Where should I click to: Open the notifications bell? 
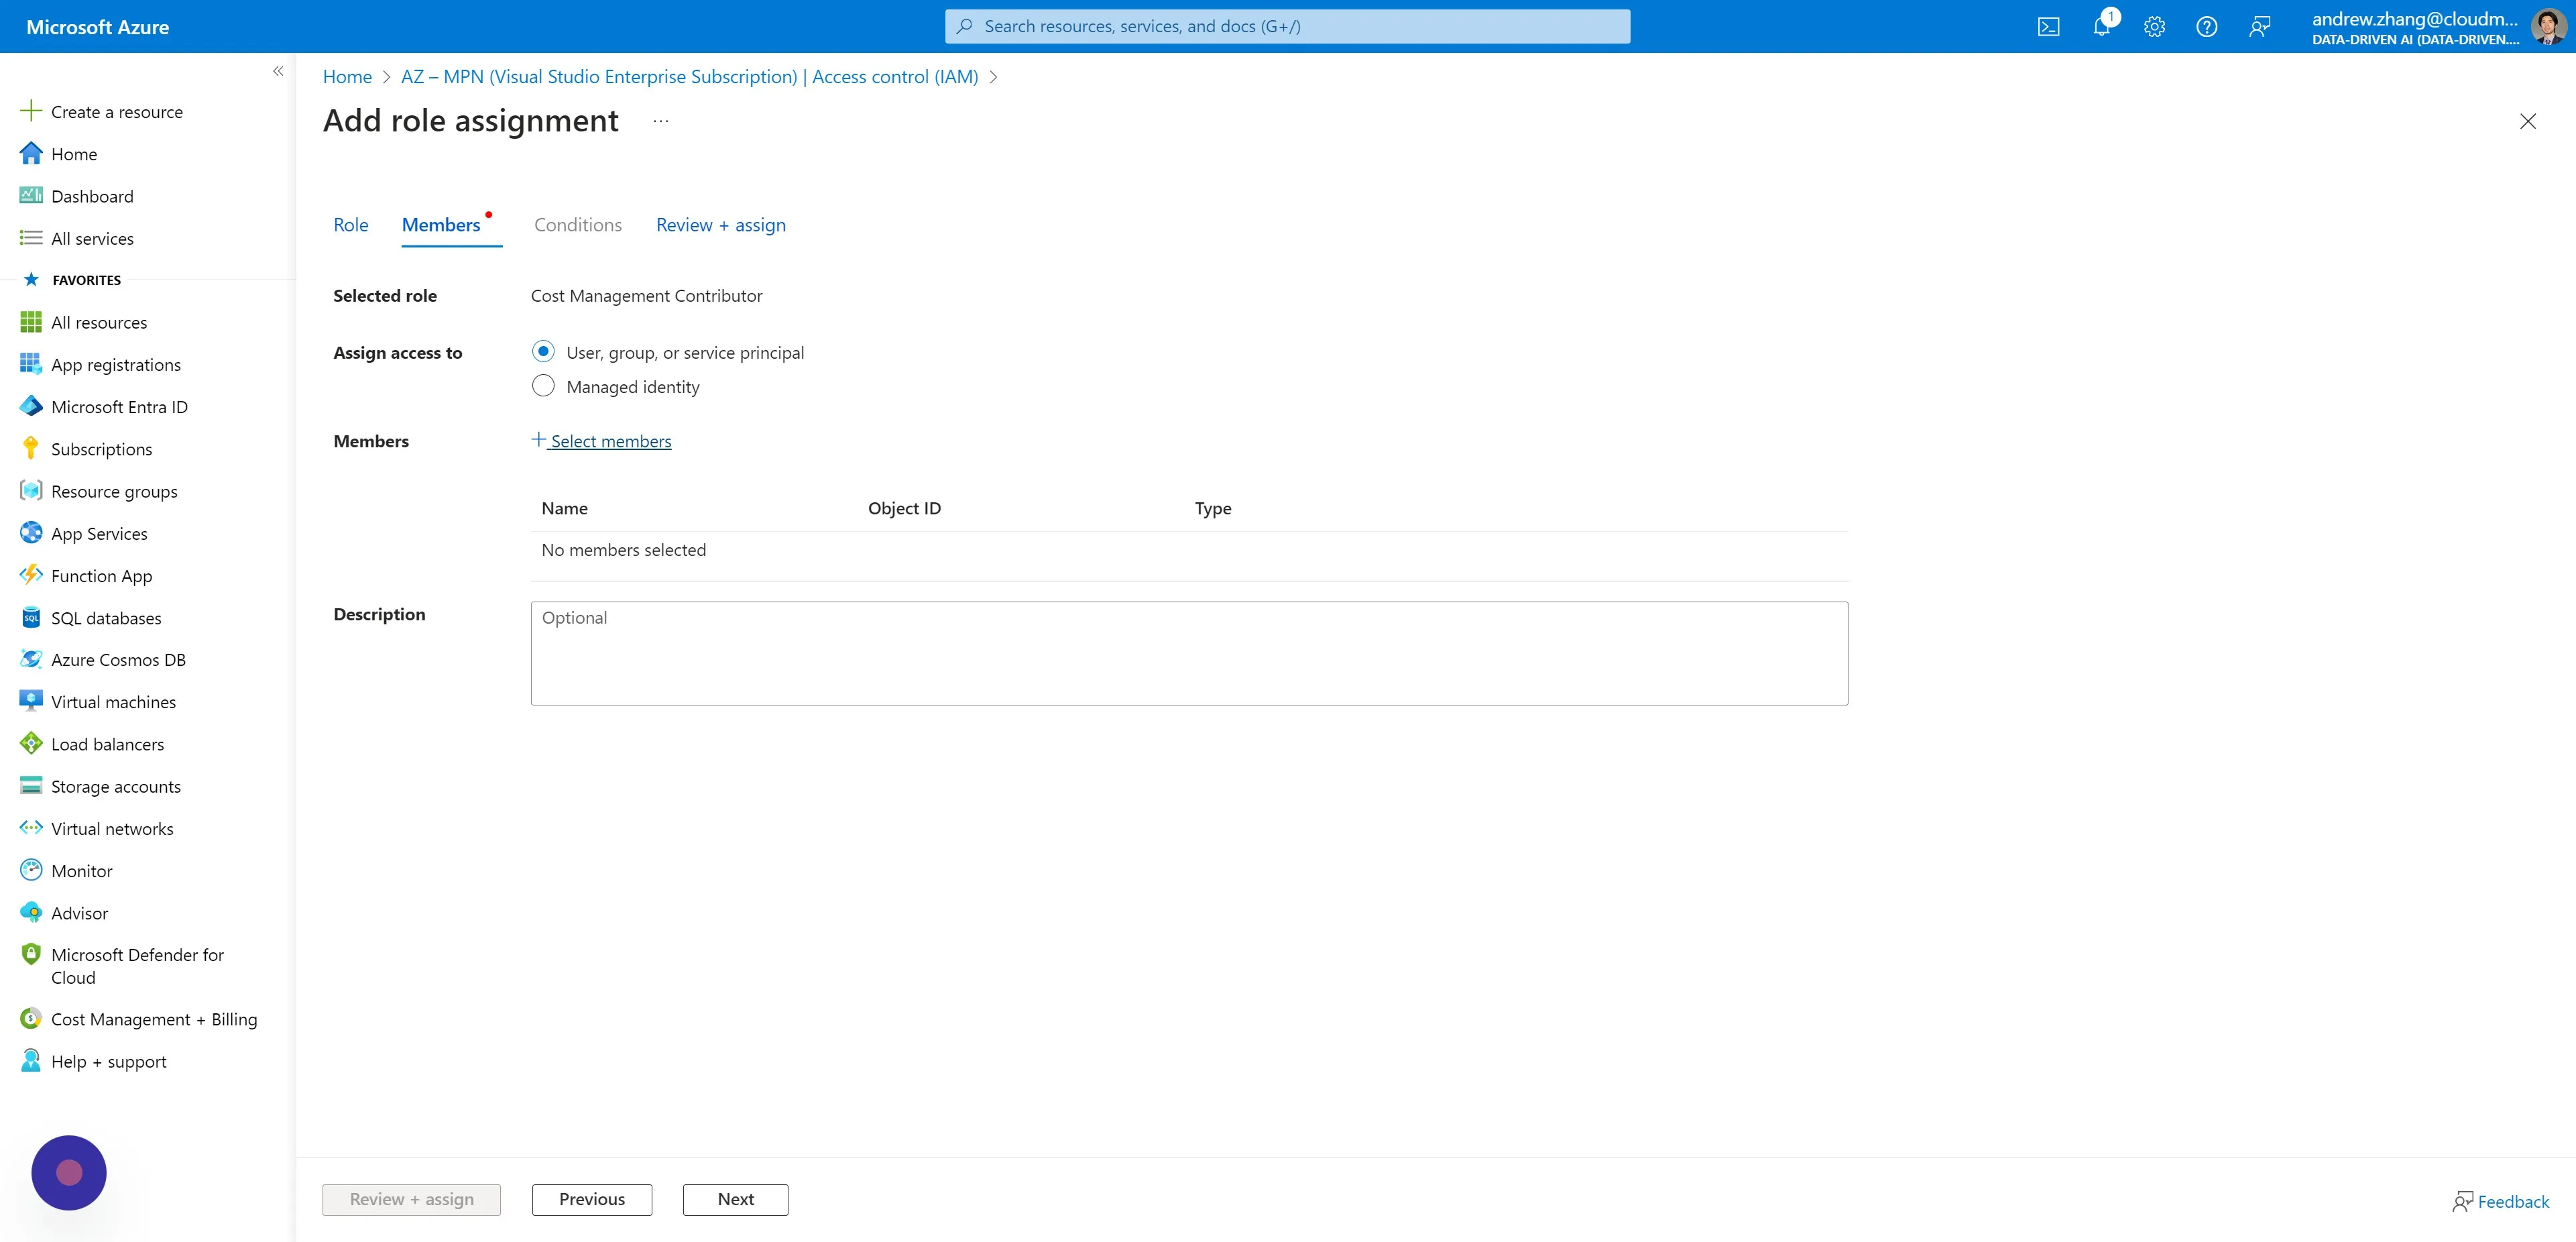click(x=2102, y=26)
